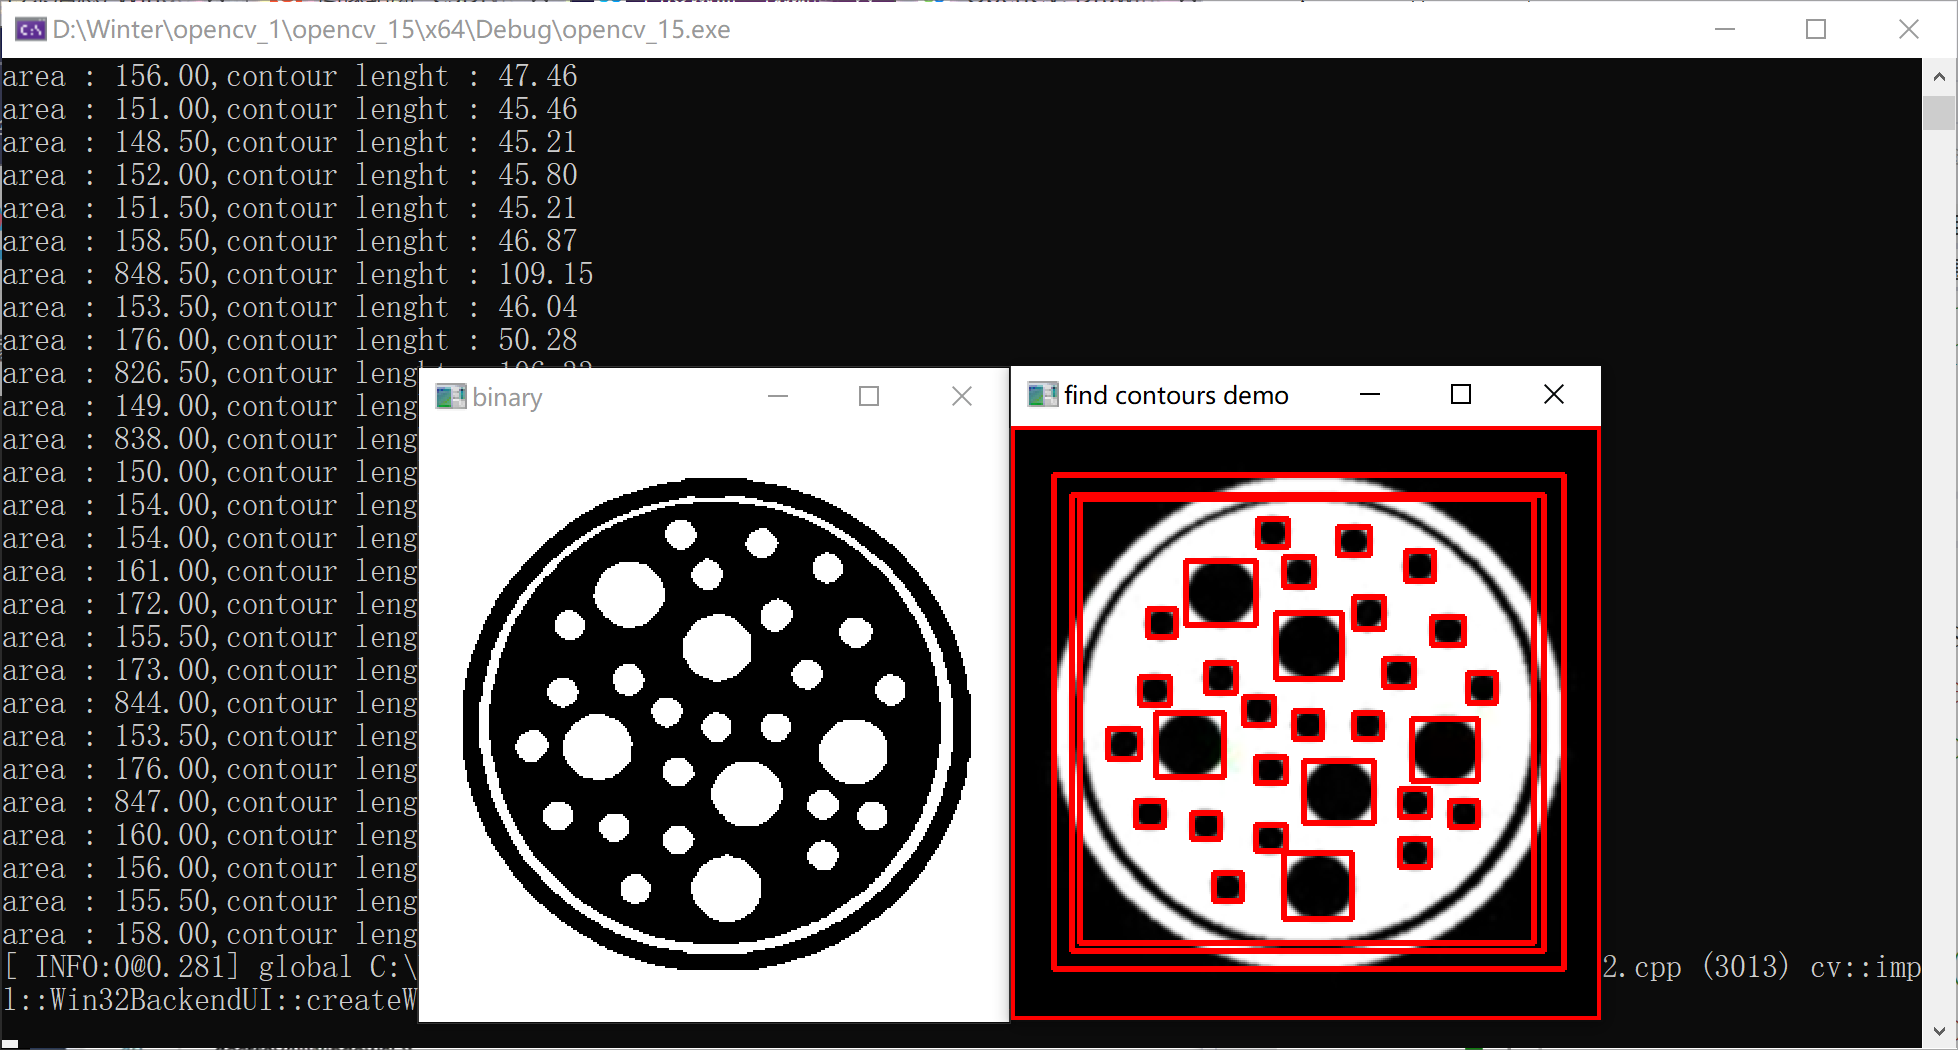
Task: Click the console vertical scrollbar thumb
Action: 1939,113
